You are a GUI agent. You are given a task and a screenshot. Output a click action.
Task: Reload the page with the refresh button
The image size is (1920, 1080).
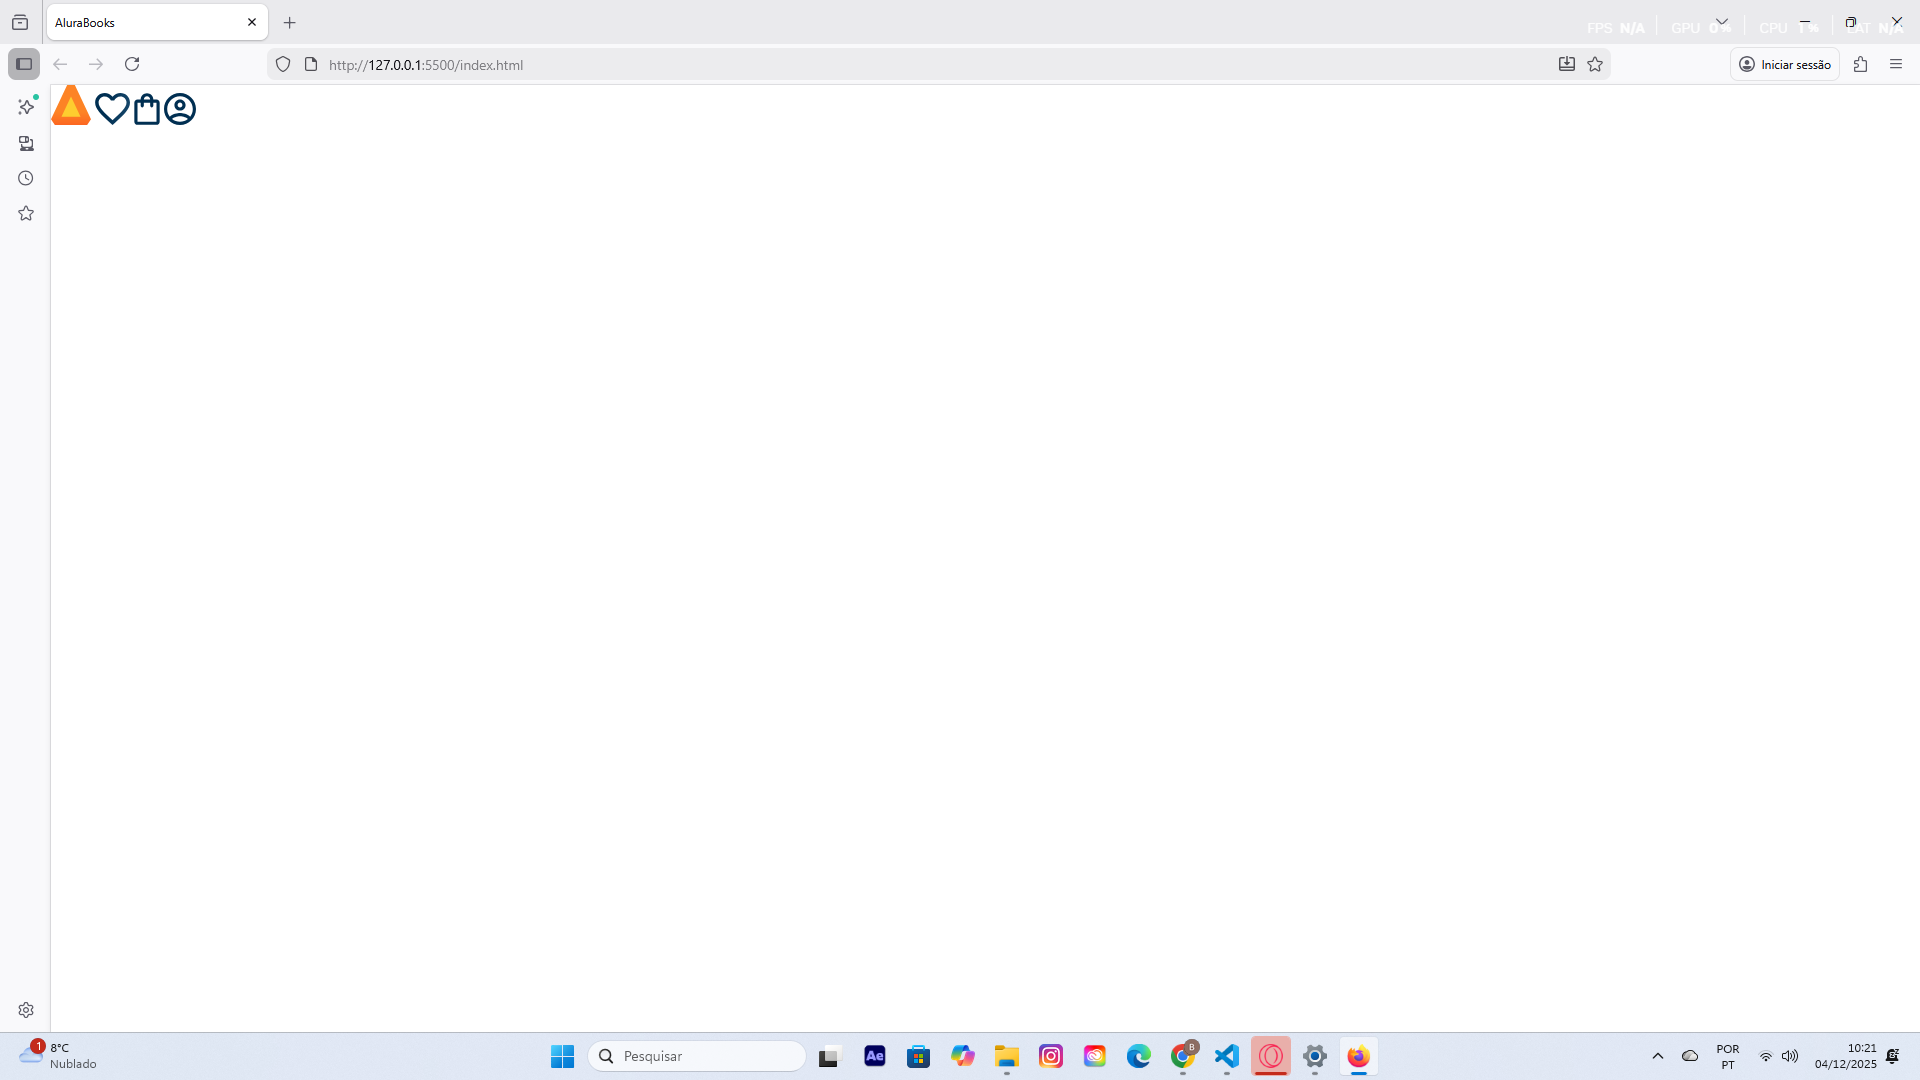pos(132,63)
